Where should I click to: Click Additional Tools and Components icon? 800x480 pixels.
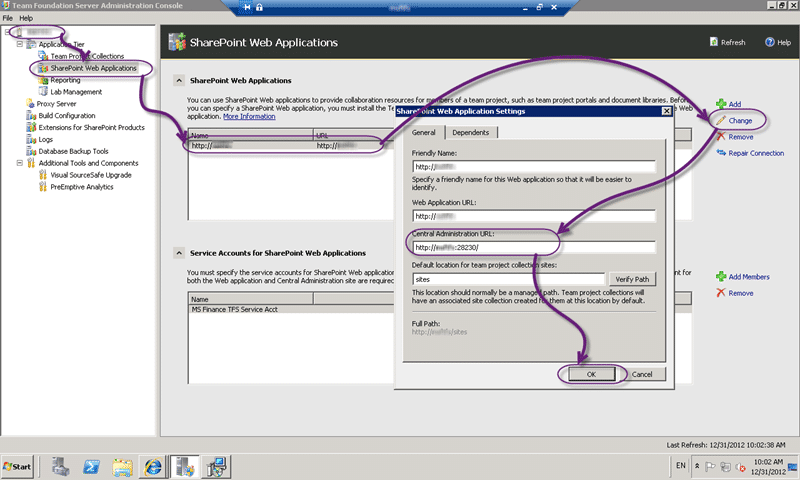[x=31, y=163]
